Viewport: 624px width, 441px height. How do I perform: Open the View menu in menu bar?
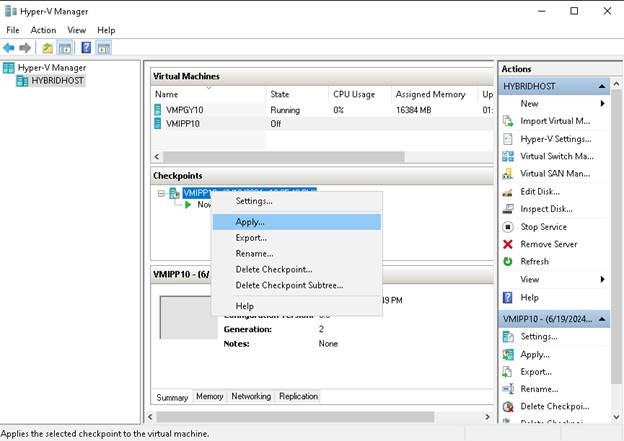point(76,30)
